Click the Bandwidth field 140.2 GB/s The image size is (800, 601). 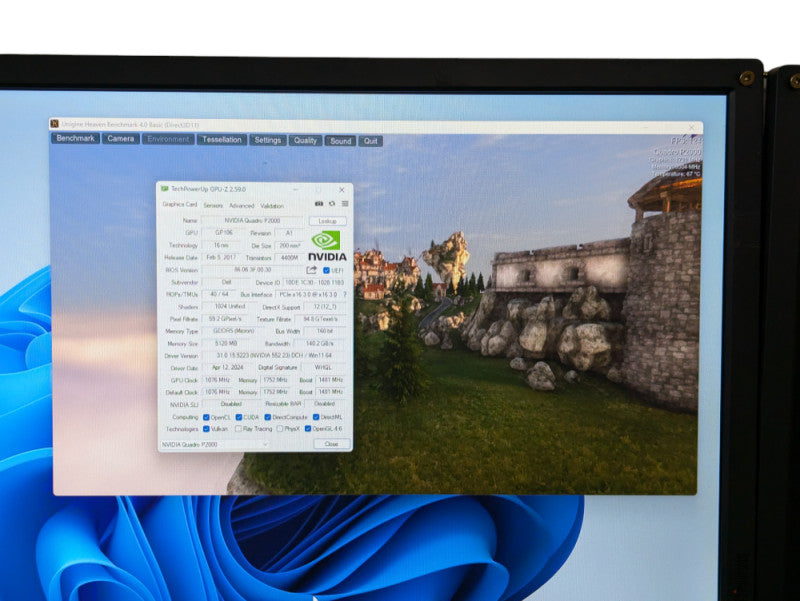click(x=320, y=344)
